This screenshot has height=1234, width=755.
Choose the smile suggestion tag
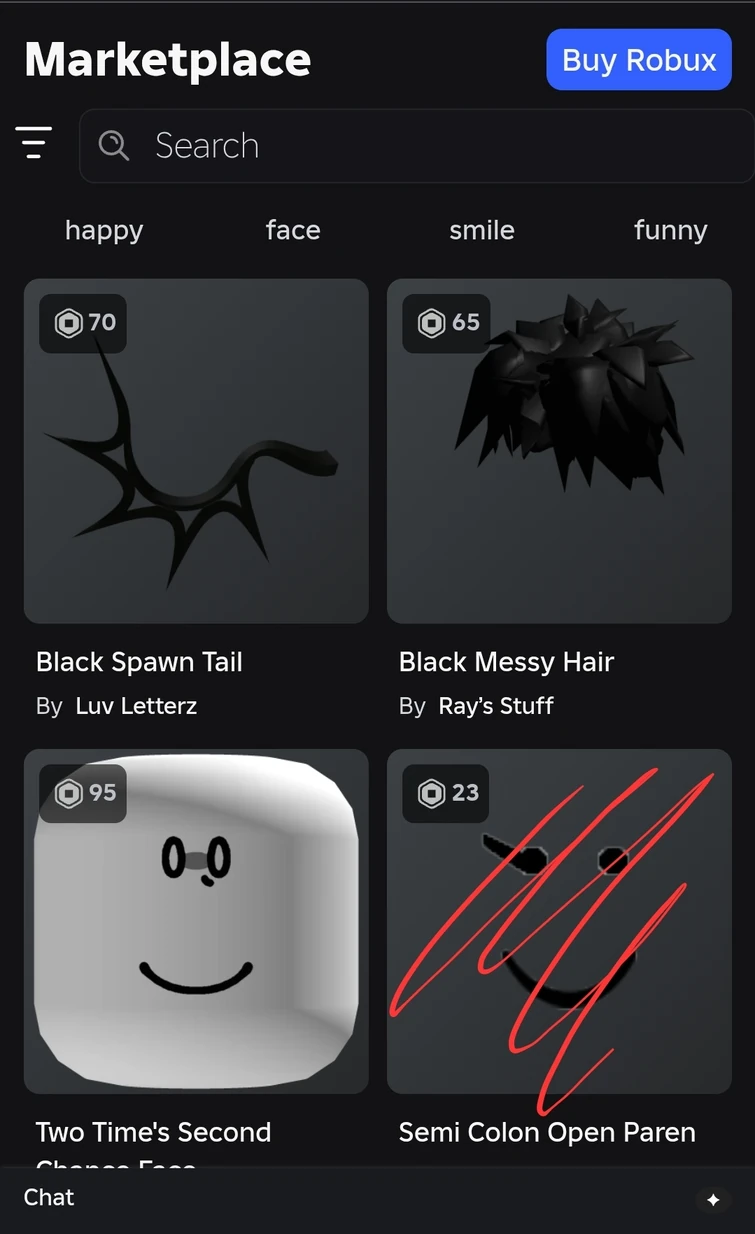click(482, 230)
